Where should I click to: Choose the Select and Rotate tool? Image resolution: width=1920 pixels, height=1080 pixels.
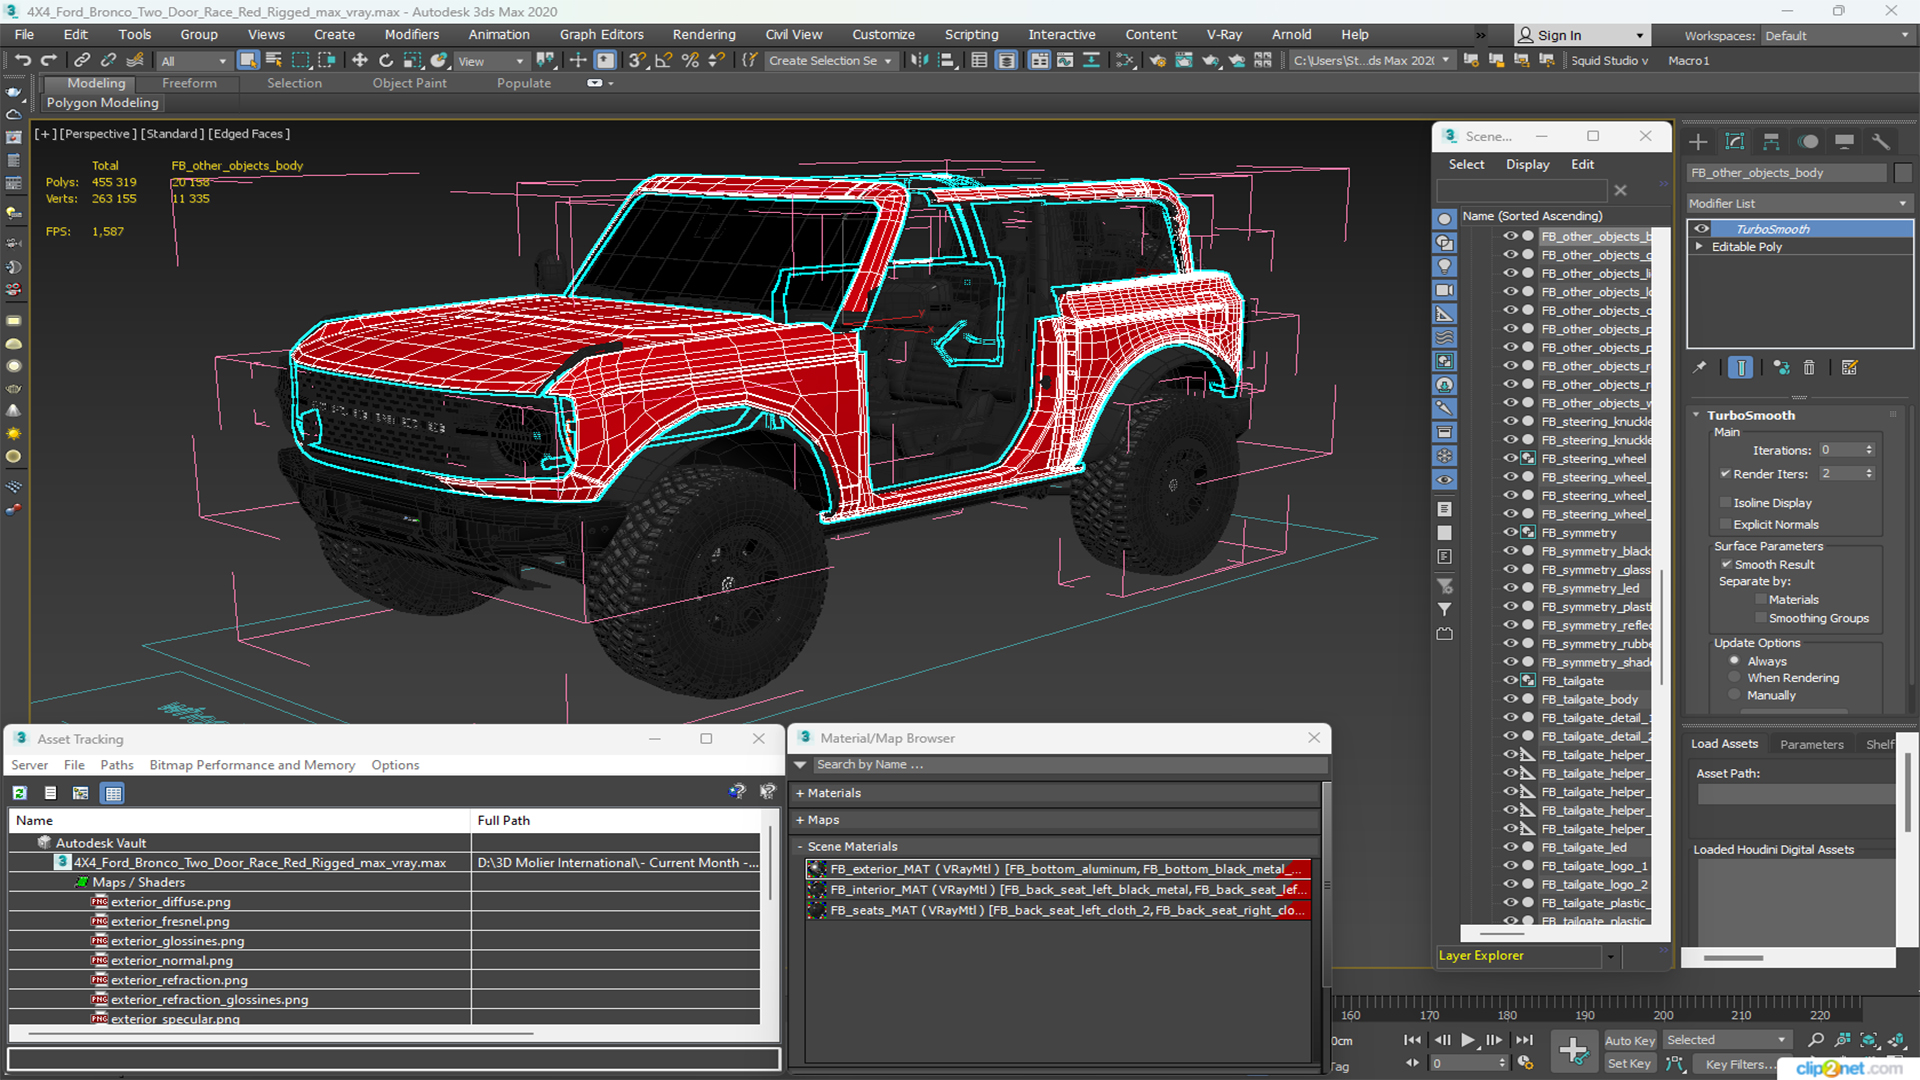point(386,60)
